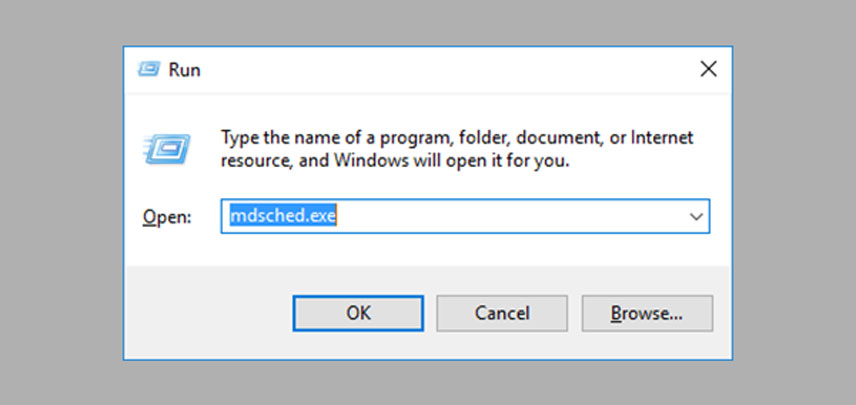This screenshot has height=405, width=856.
Task: Dismiss the dialog using Cancel
Action: (502, 313)
